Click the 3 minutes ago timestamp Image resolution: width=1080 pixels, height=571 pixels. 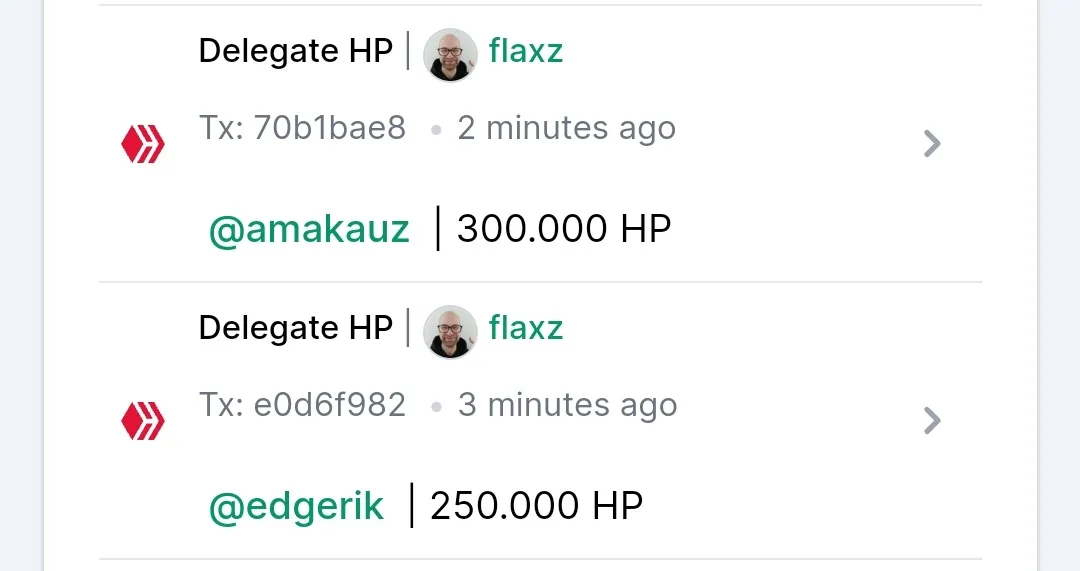click(x=568, y=405)
